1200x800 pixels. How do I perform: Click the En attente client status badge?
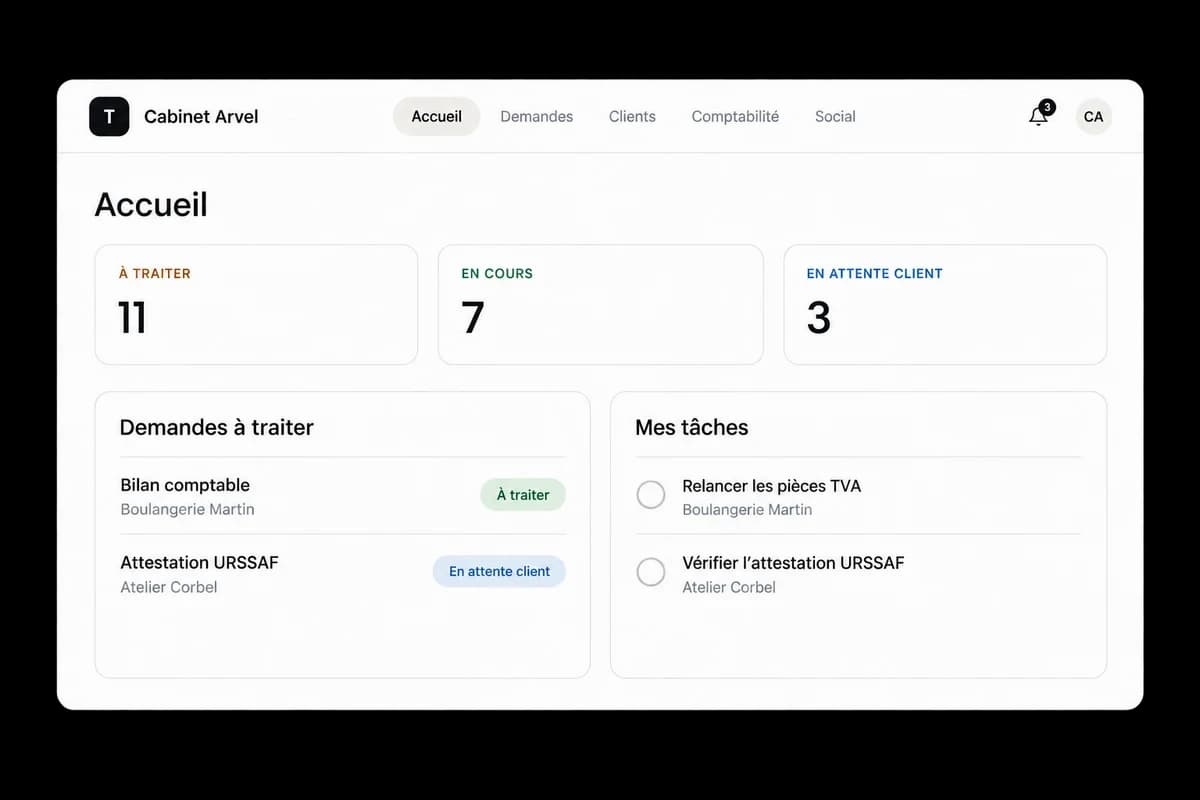(x=499, y=571)
